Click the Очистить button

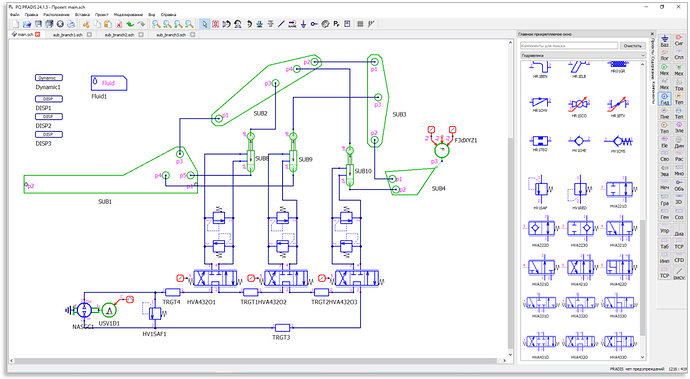(633, 46)
